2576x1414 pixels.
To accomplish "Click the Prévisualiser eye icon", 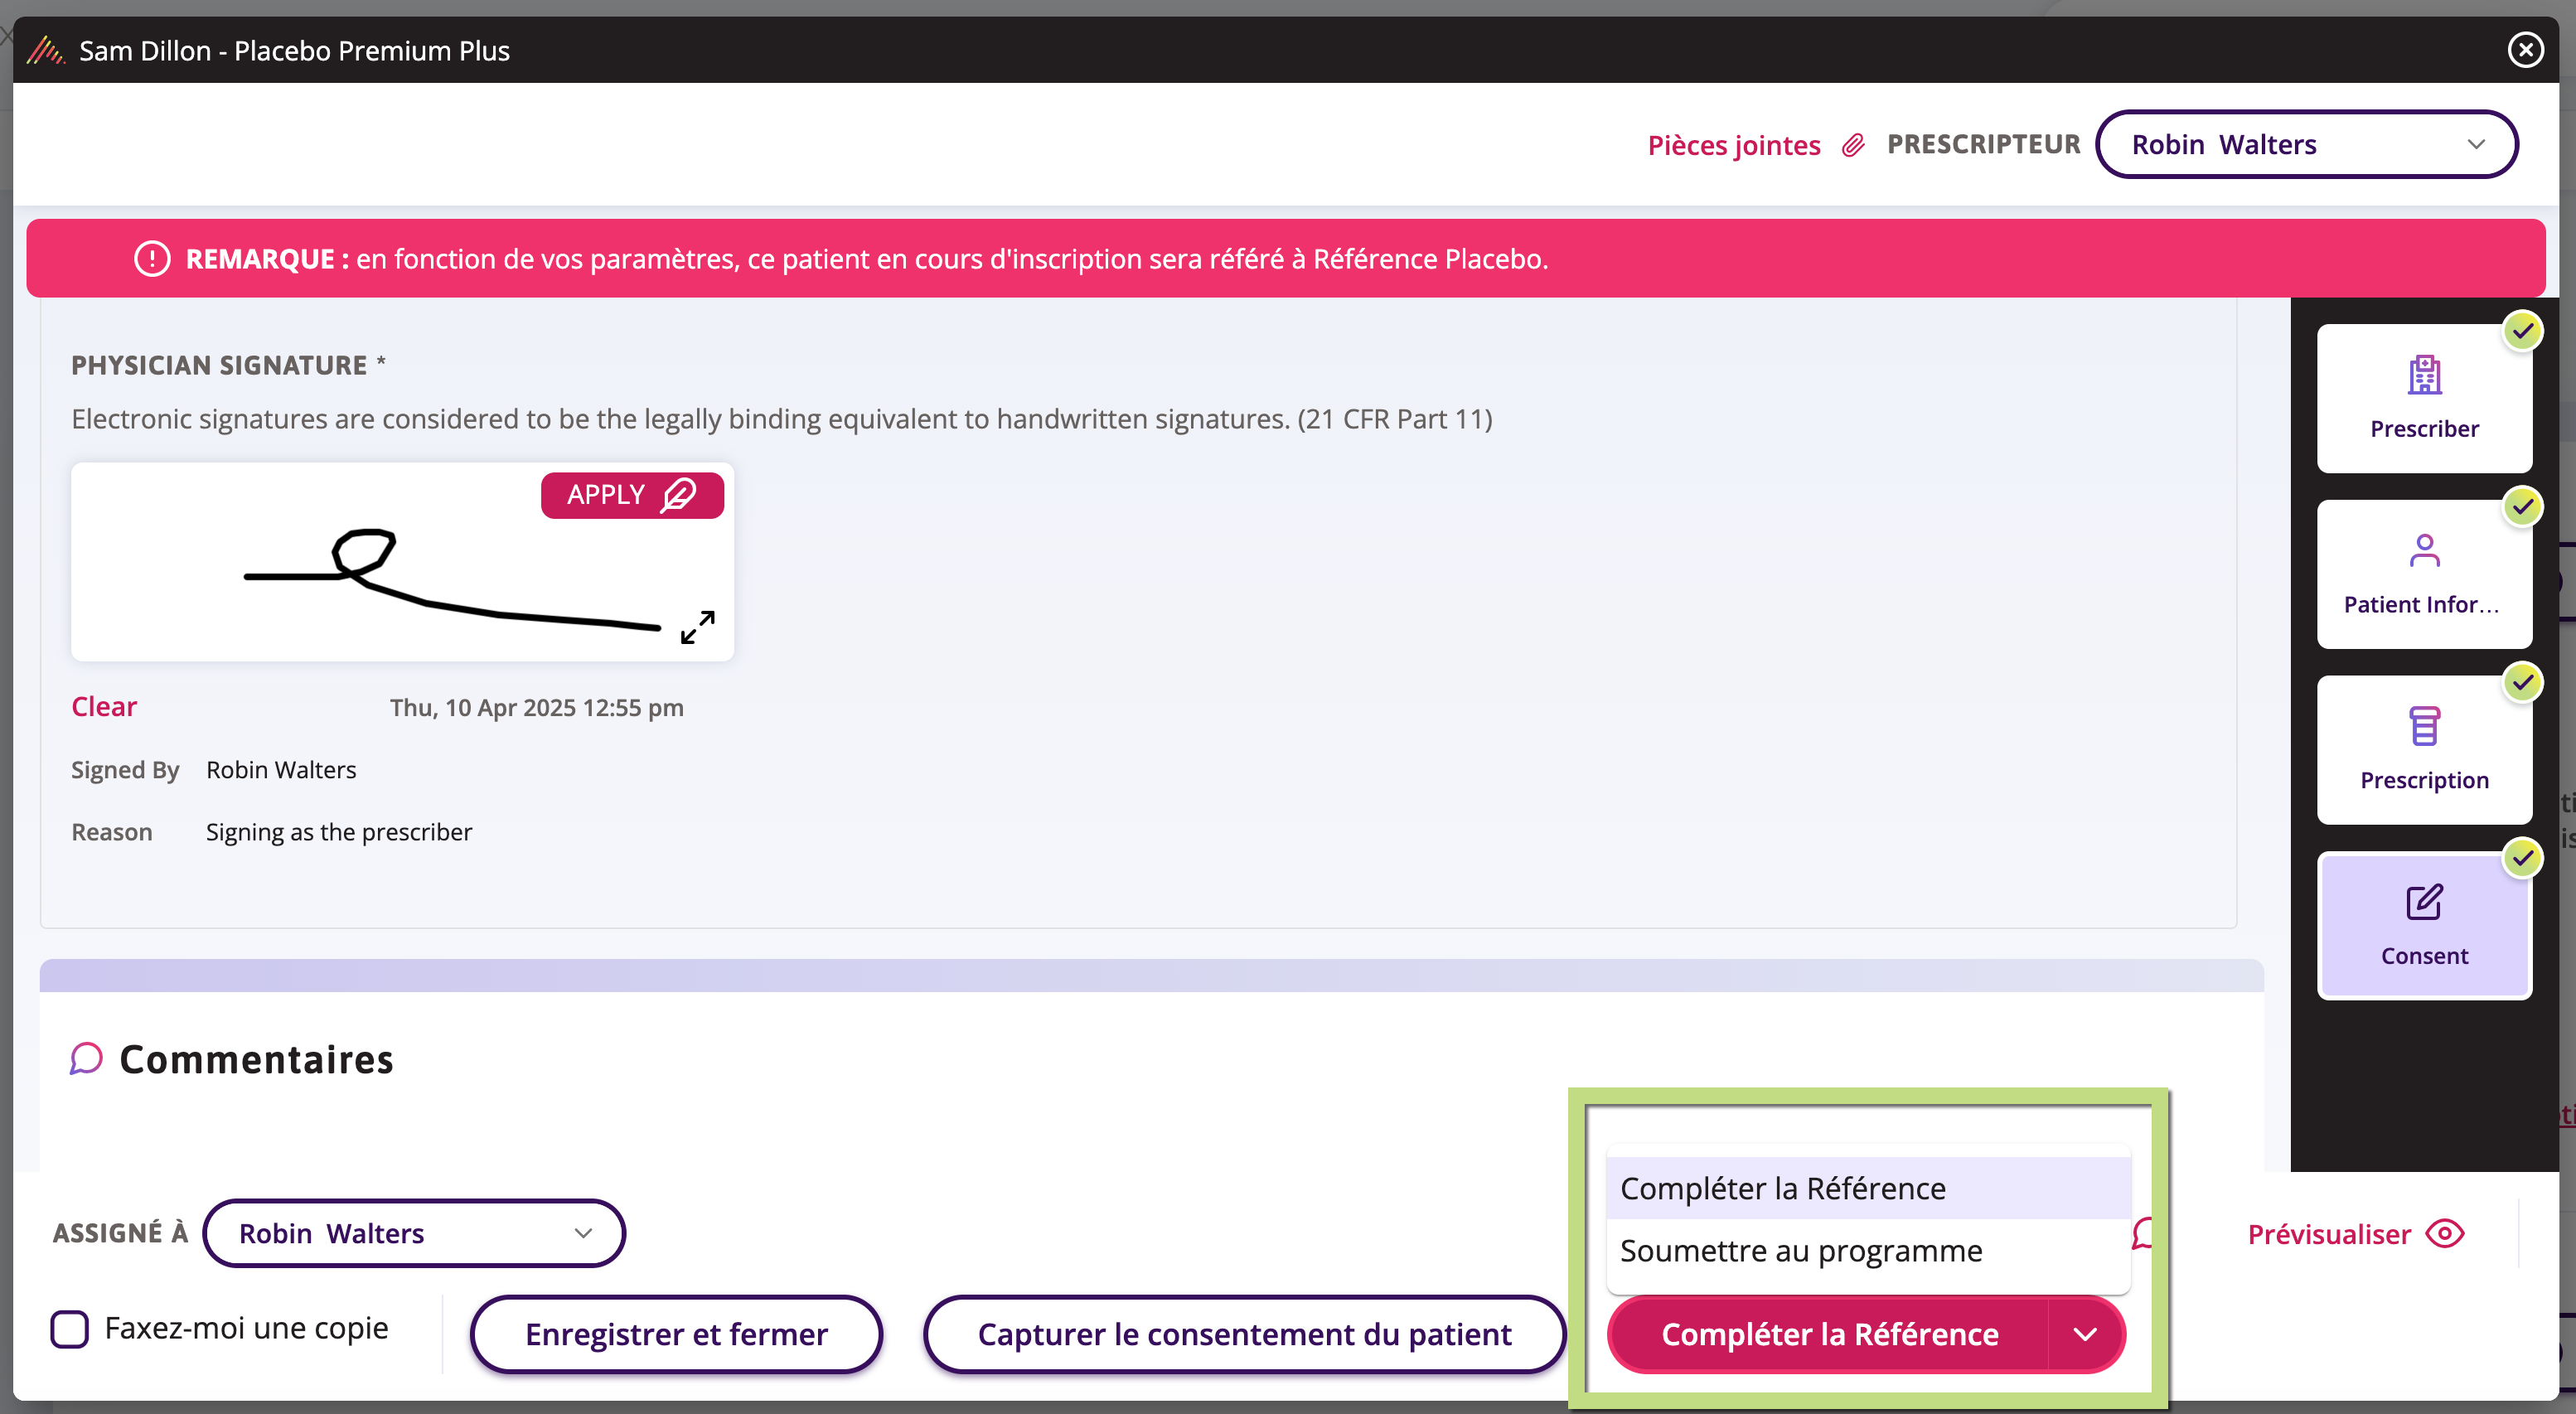I will [x=2445, y=1234].
